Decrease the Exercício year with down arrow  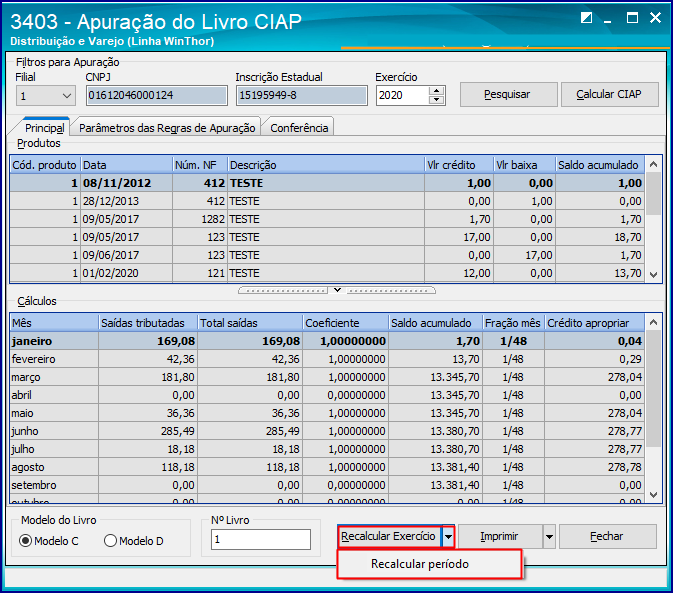tap(437, 100)
